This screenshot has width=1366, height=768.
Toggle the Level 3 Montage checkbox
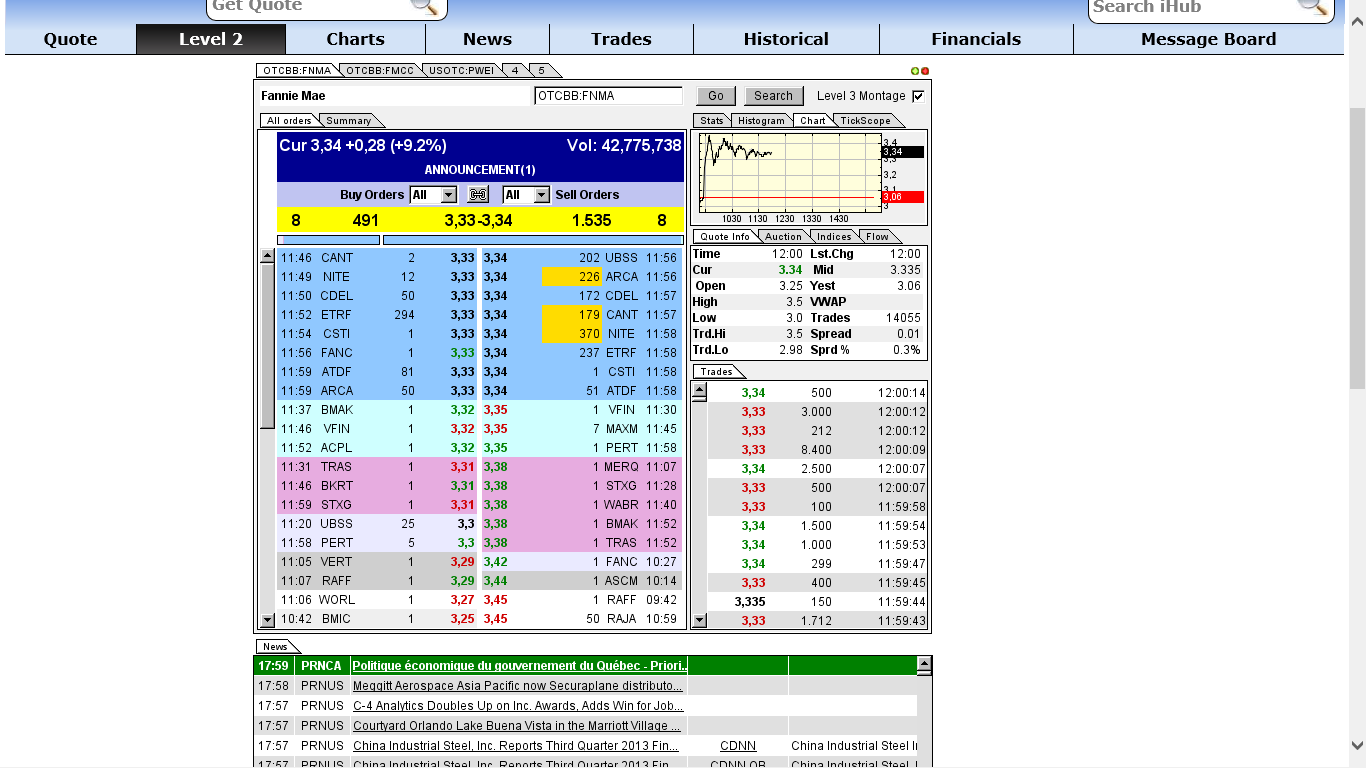coord(918,96)
